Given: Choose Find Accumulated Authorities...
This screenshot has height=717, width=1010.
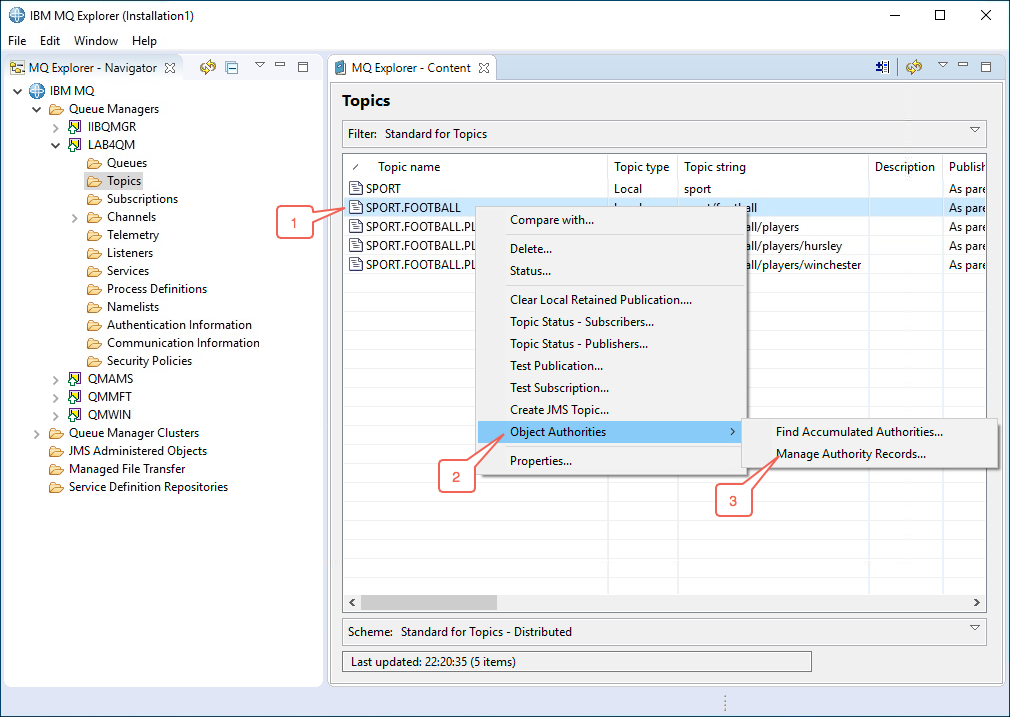Looking at the screenshot, I should pyautogui.click(x=870, y=432).
